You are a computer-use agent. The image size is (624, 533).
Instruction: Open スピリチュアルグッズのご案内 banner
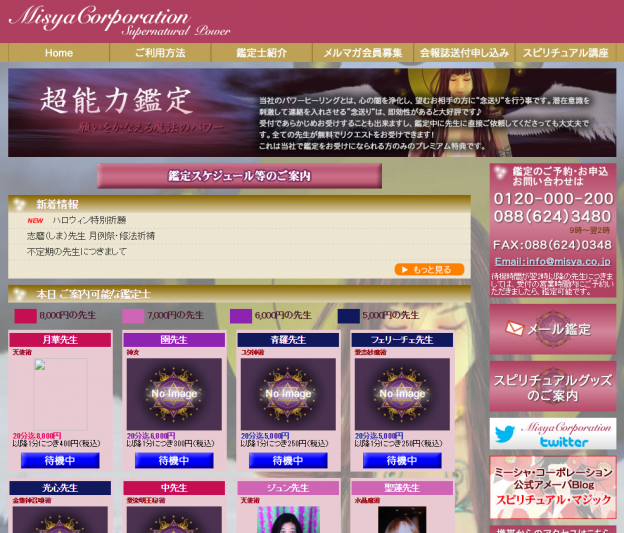(x=553, y=386)
